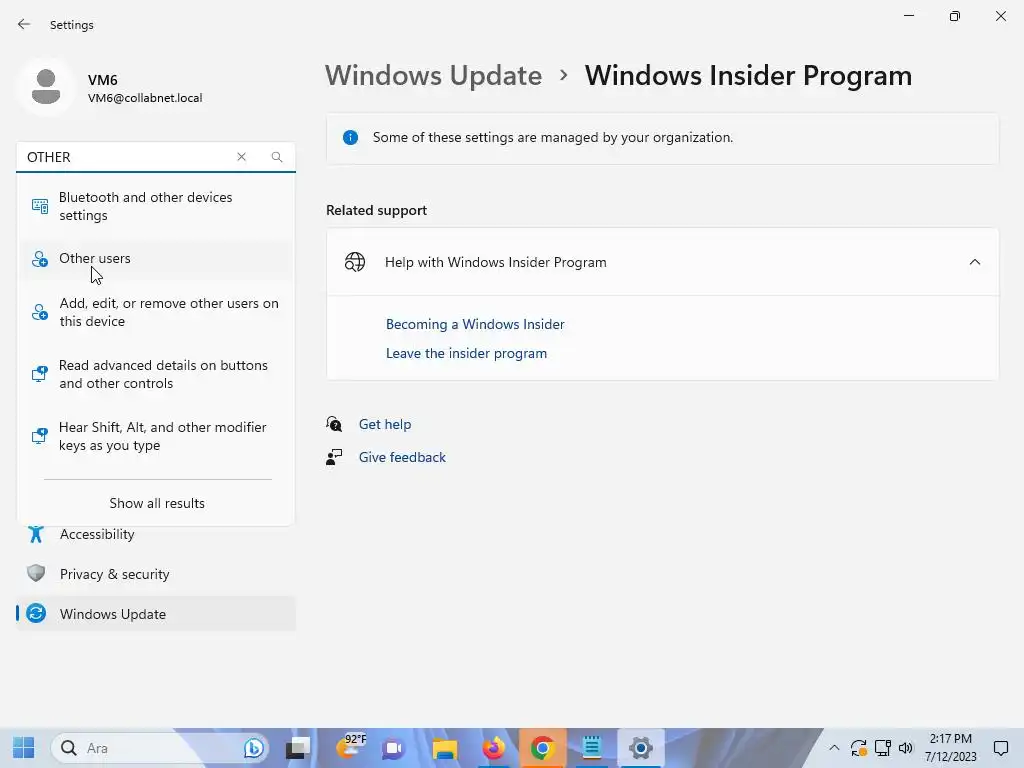
Task: Click the narrator icon beside Read advanced details
Action: (x=40, y=374)
